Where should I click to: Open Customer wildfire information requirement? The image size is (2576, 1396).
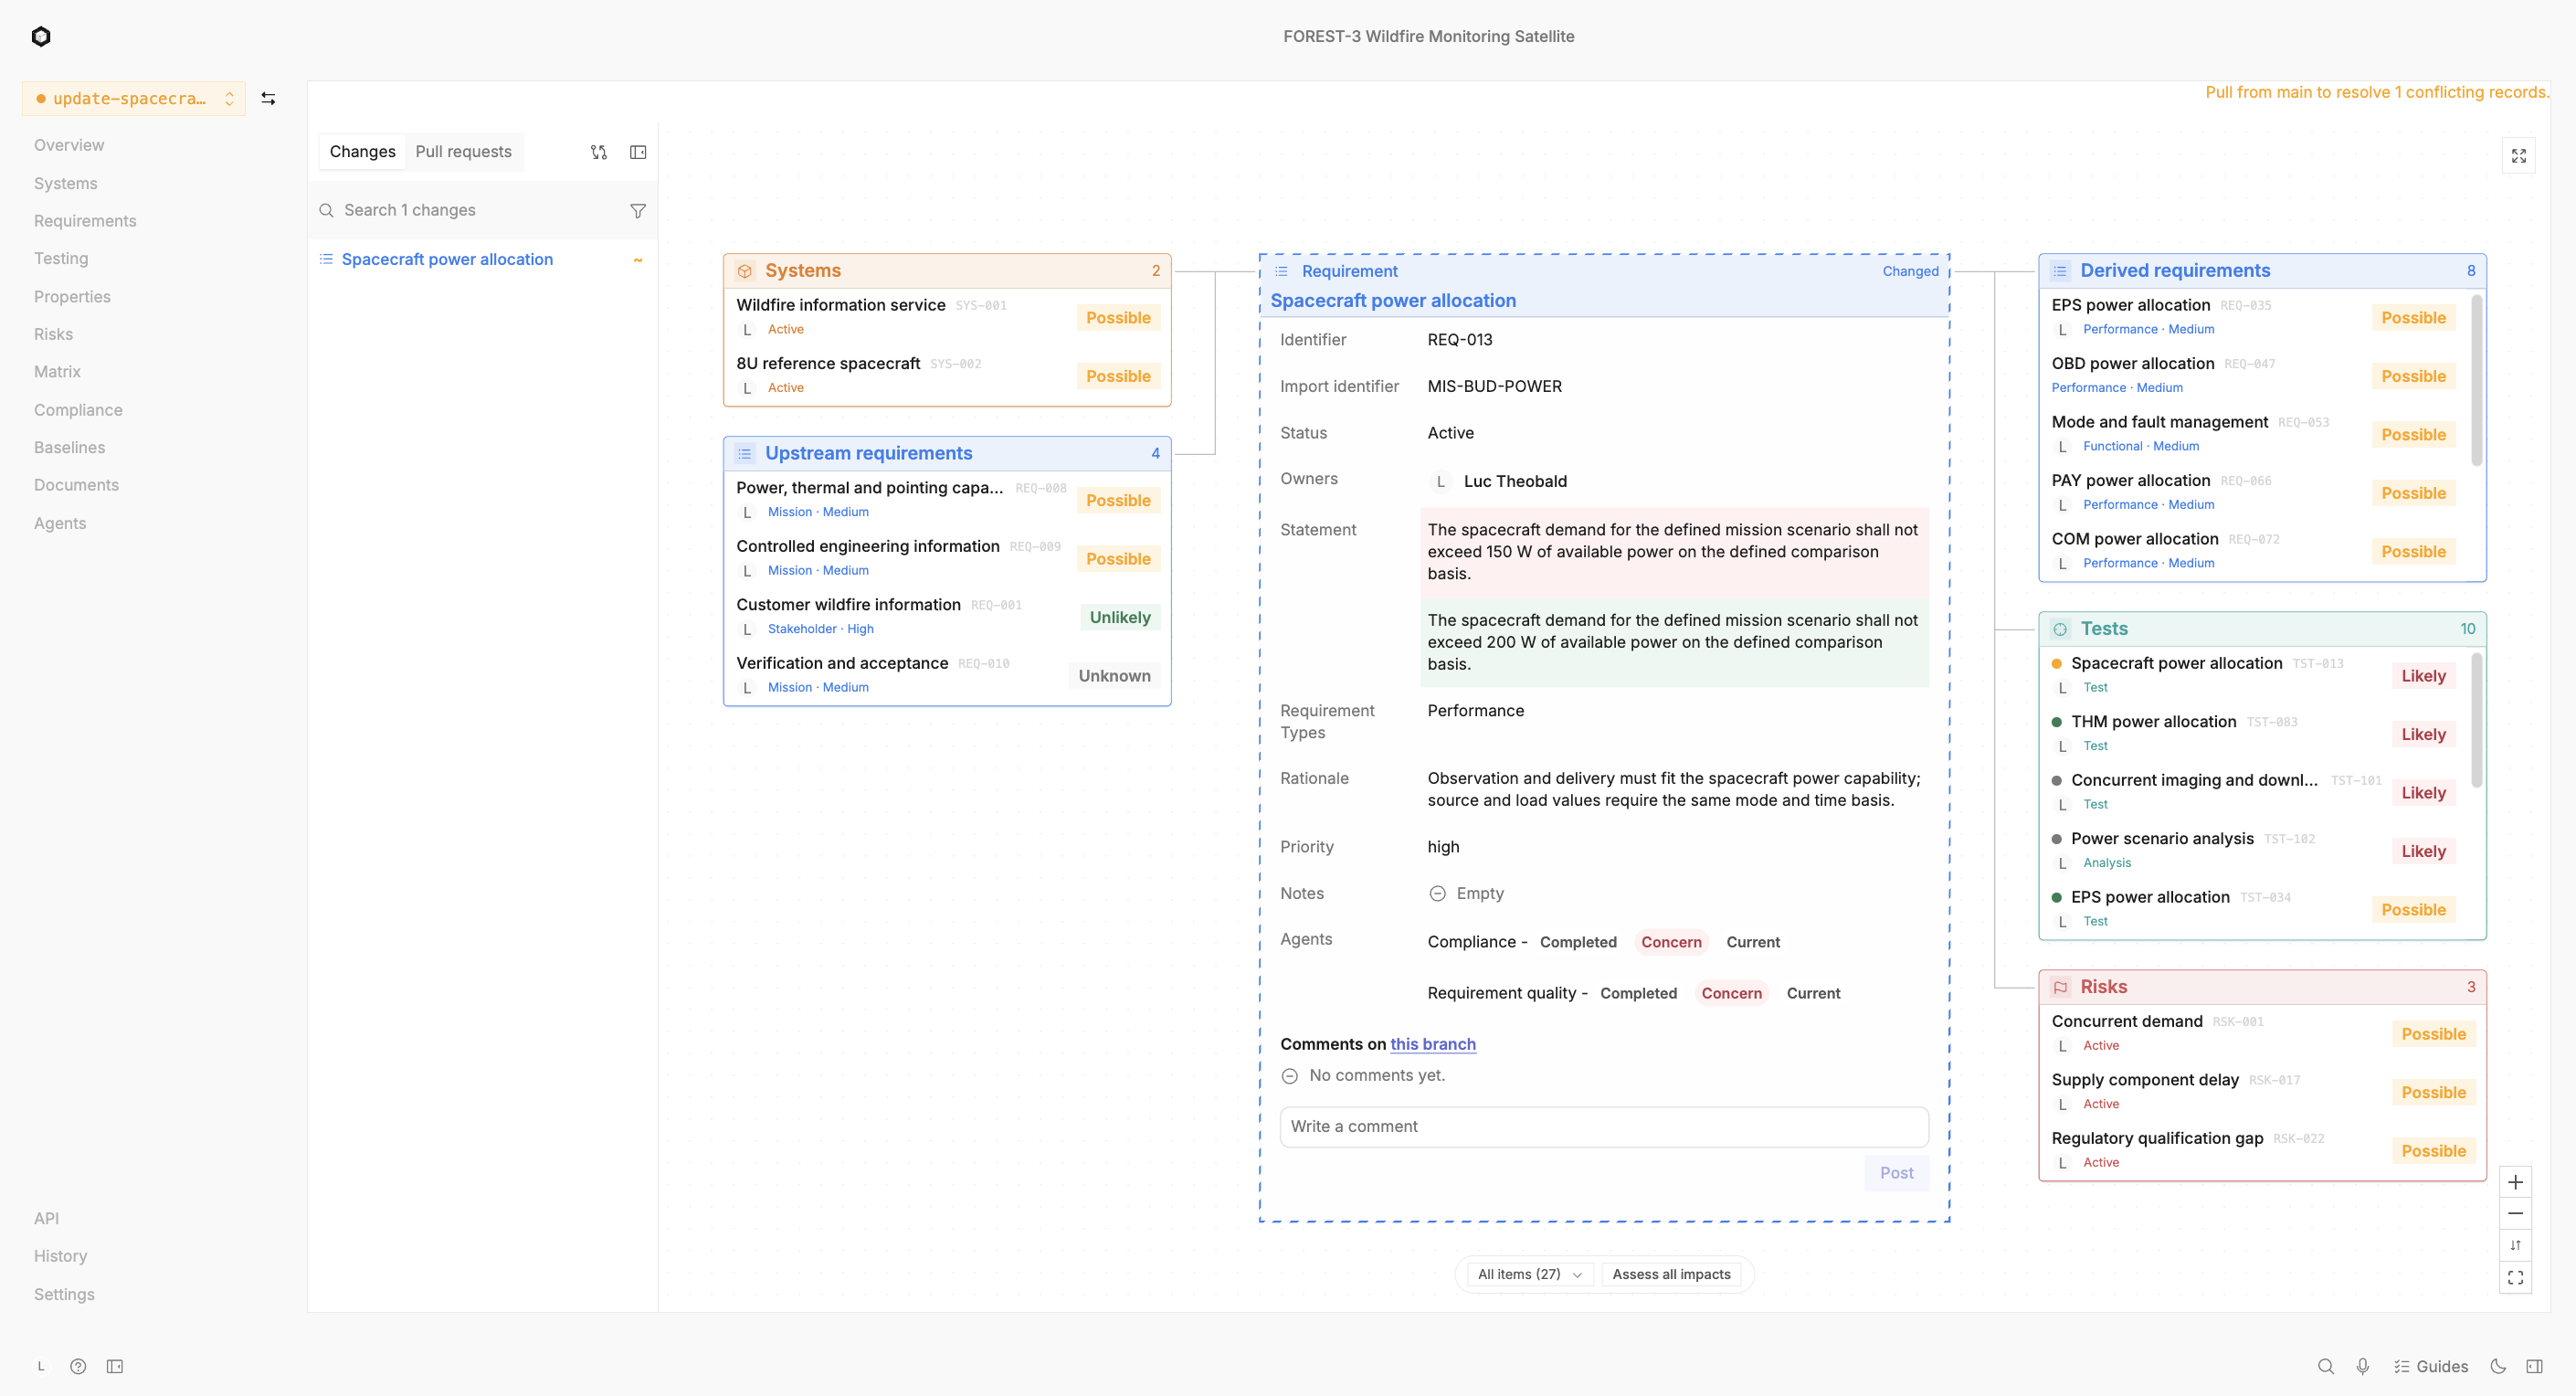[947, 617]
